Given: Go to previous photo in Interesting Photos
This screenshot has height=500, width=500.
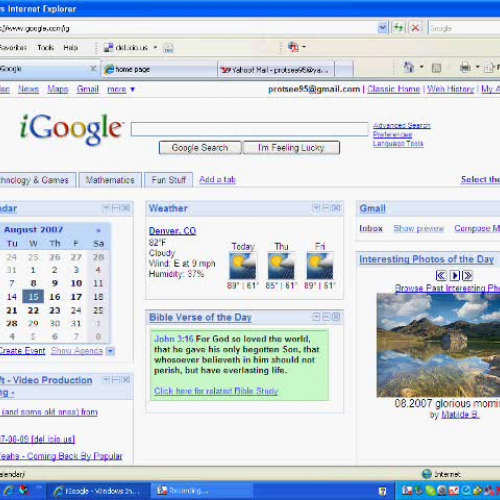Looking at the screenshot, I should [x=441, y=275].
